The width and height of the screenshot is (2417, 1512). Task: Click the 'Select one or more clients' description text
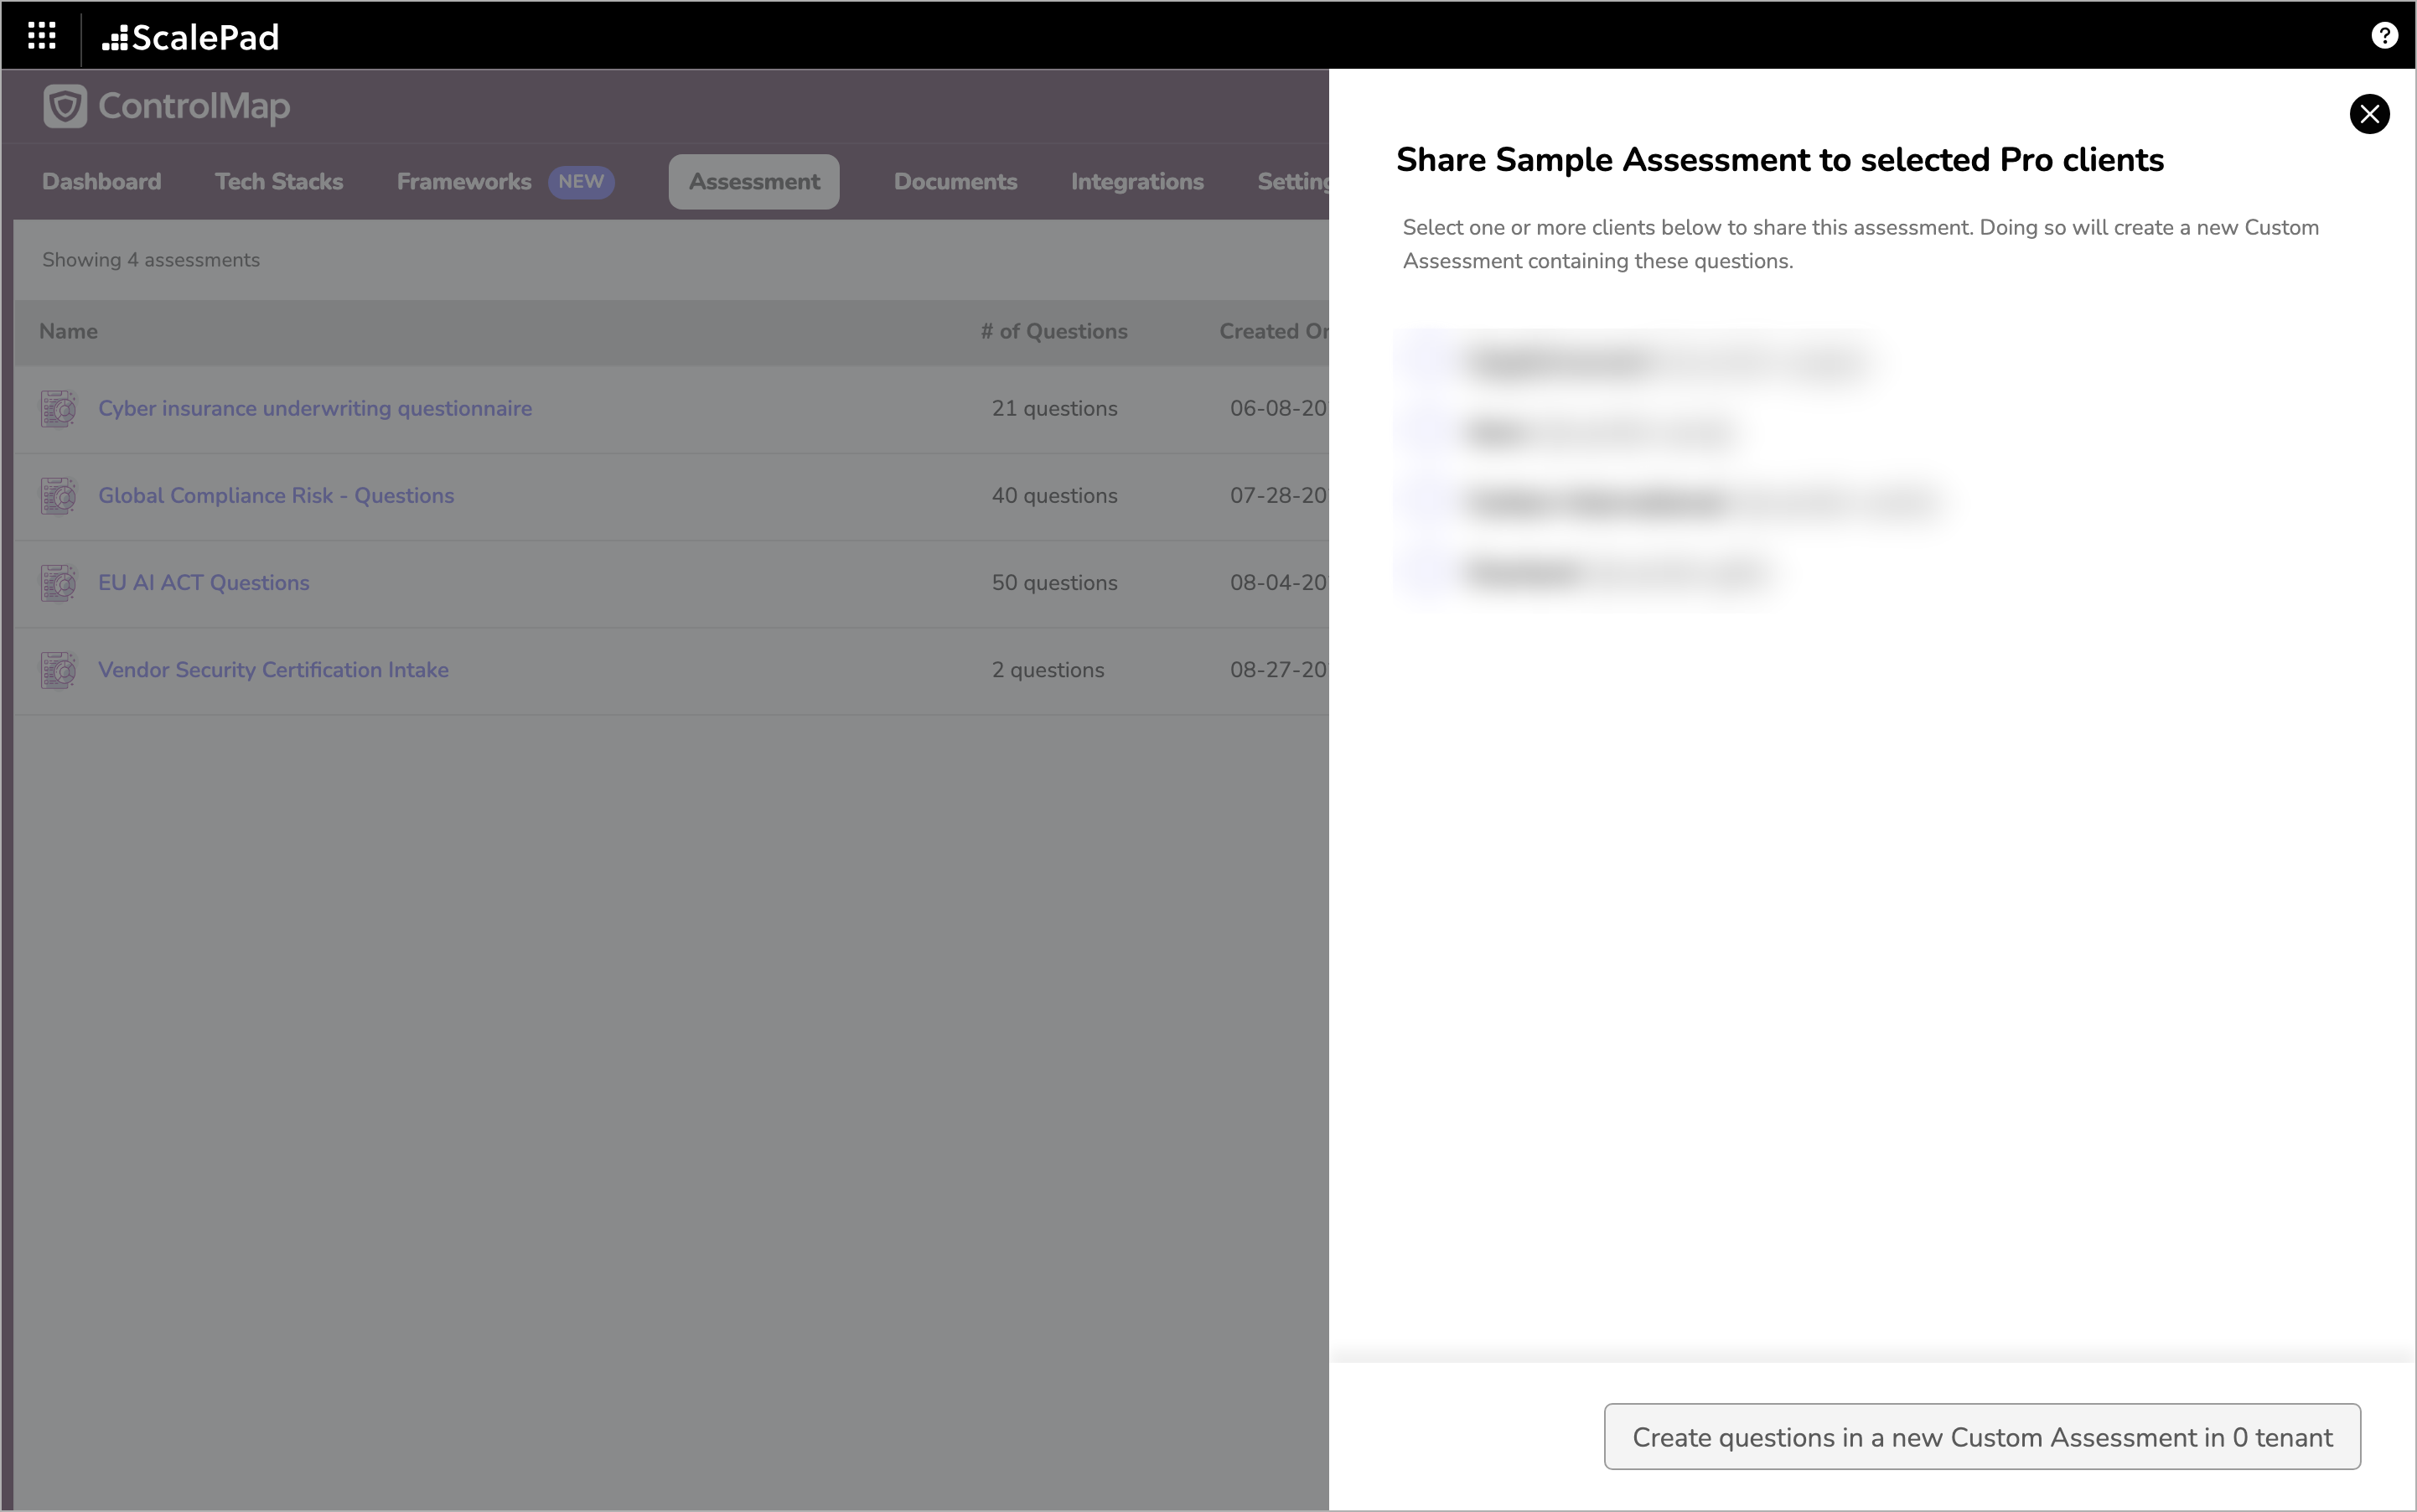point(1860,244)
